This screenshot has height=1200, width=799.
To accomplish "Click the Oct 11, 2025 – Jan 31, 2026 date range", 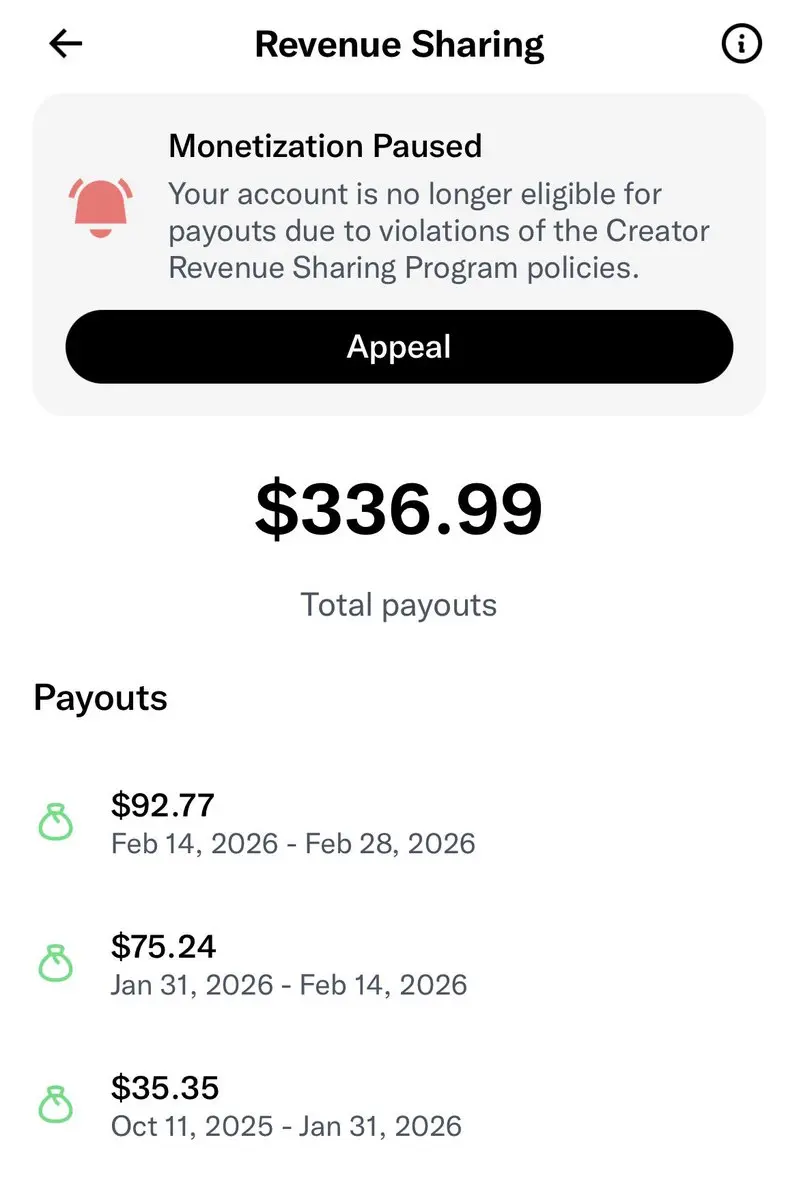I will point(286,1126).
